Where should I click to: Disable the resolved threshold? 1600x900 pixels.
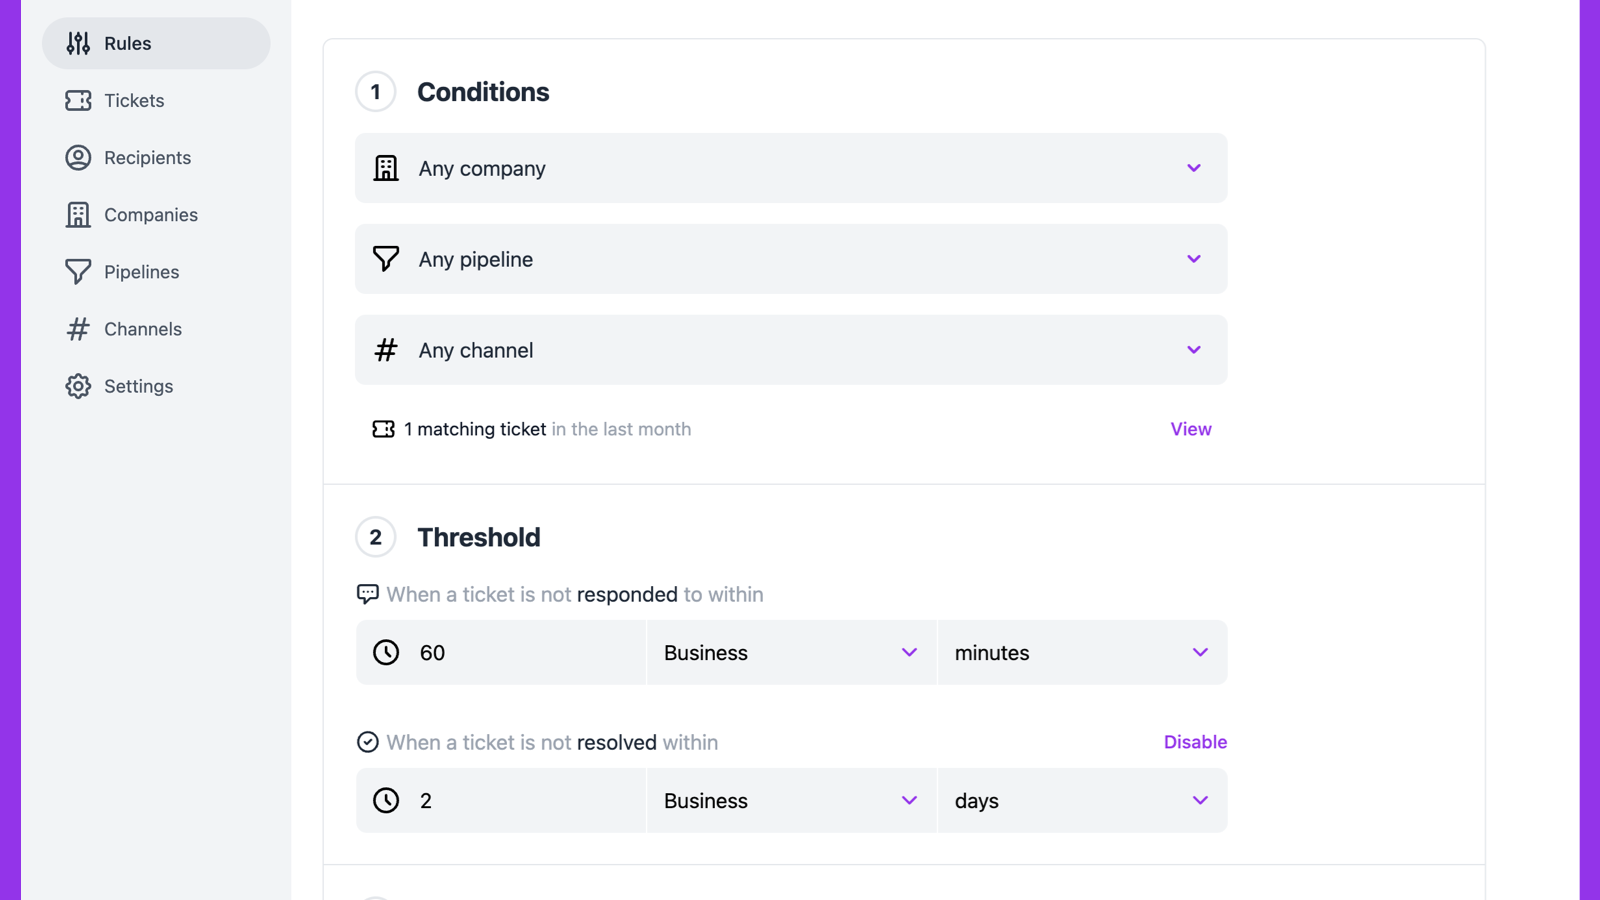(x=1195, y=742)
